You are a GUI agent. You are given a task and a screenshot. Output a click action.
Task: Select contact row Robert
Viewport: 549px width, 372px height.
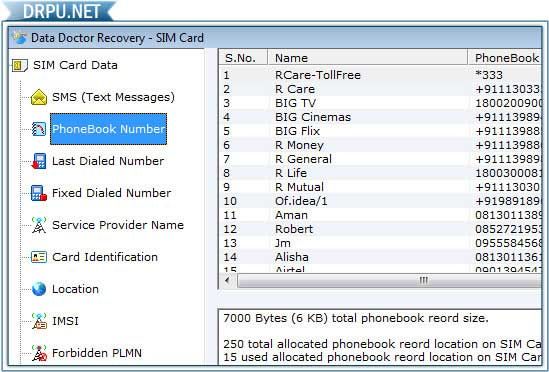(380, 229)
